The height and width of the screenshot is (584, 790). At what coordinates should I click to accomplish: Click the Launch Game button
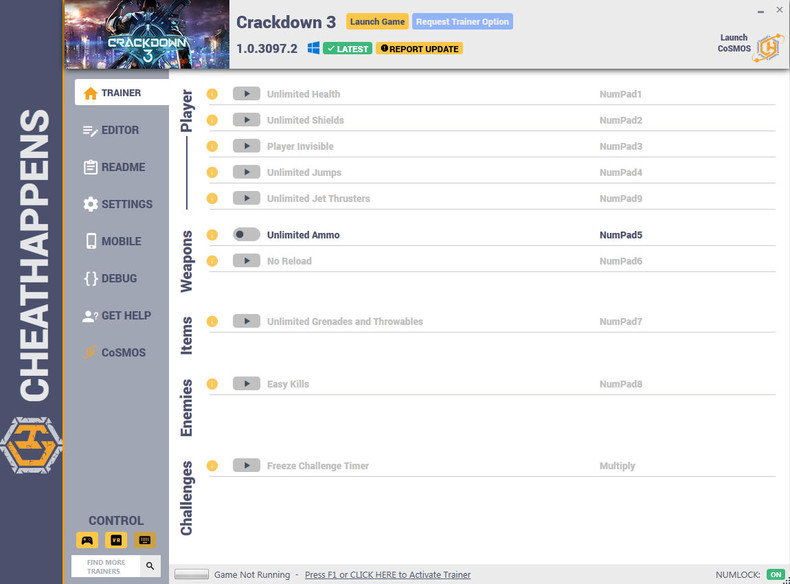coord(377,22)
